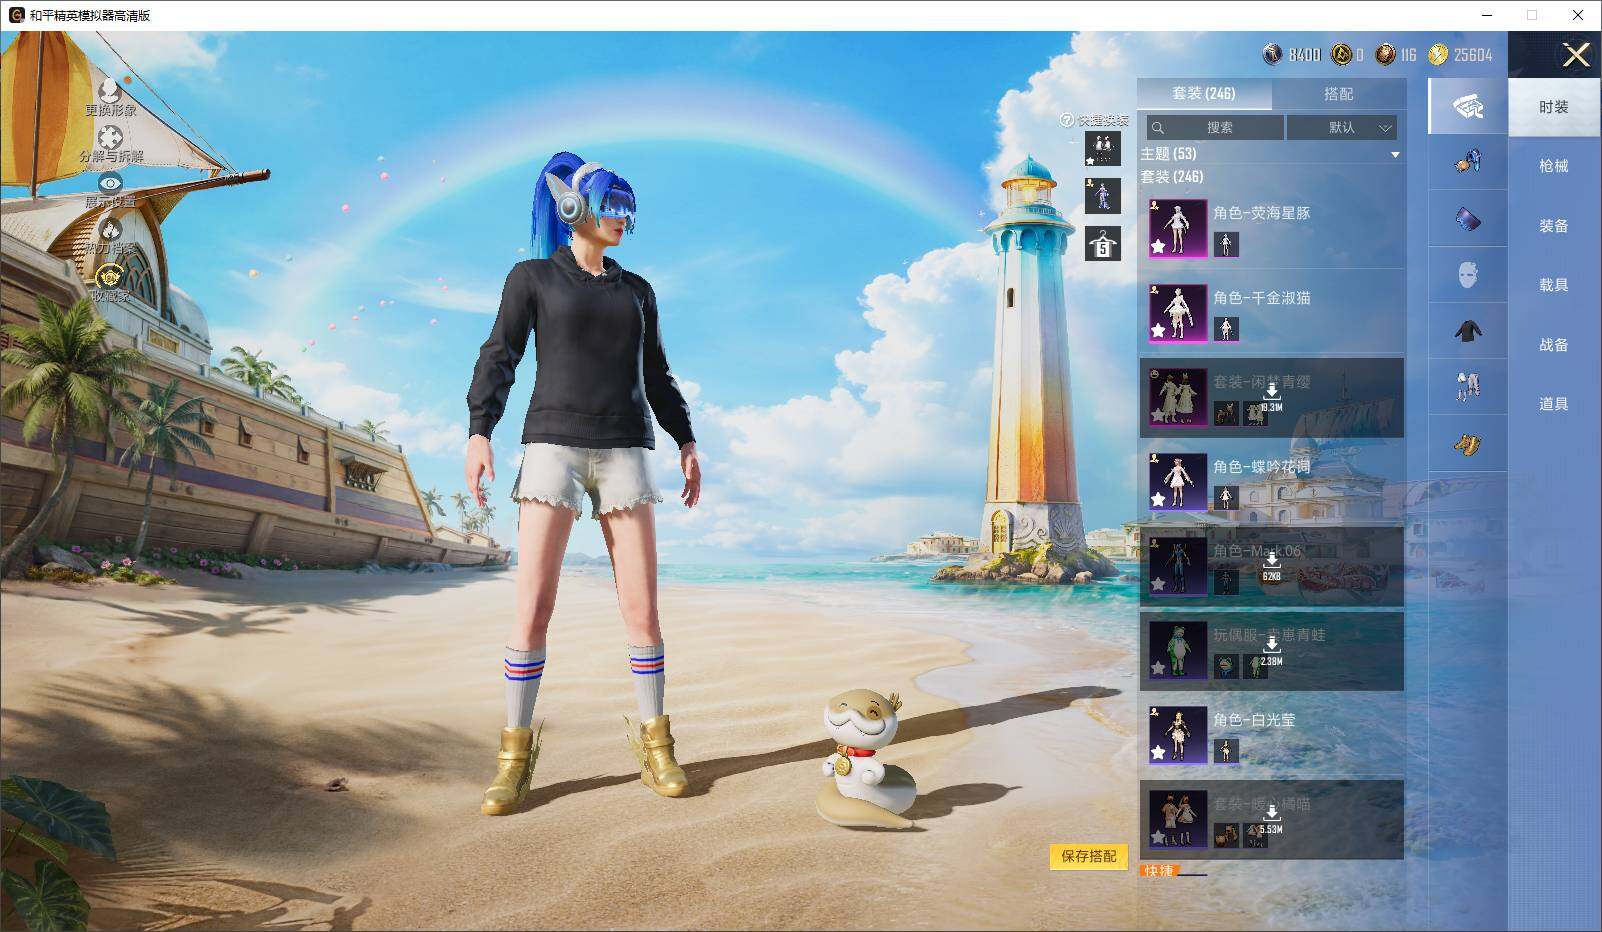Toggle favorite star on 角色-Mark.06

(x=1158, y=584)
